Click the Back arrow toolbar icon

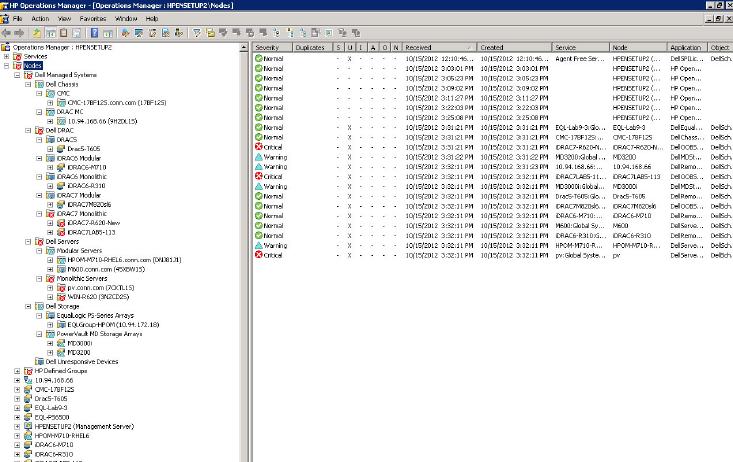coord(7,33)
